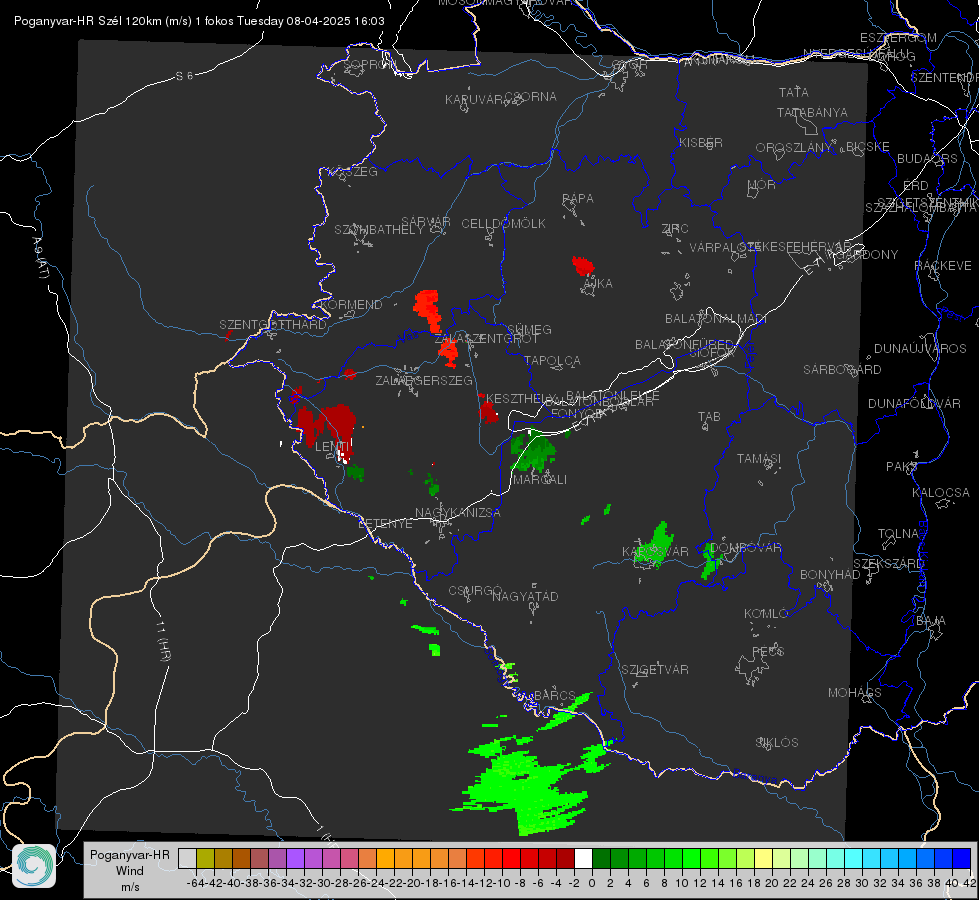Click the CSORNA label
979x900 pixels.
pyautogui.click(x=531, y=97)
